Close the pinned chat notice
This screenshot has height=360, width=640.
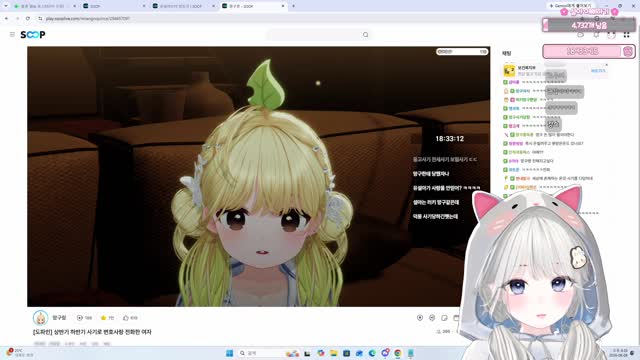607,65
